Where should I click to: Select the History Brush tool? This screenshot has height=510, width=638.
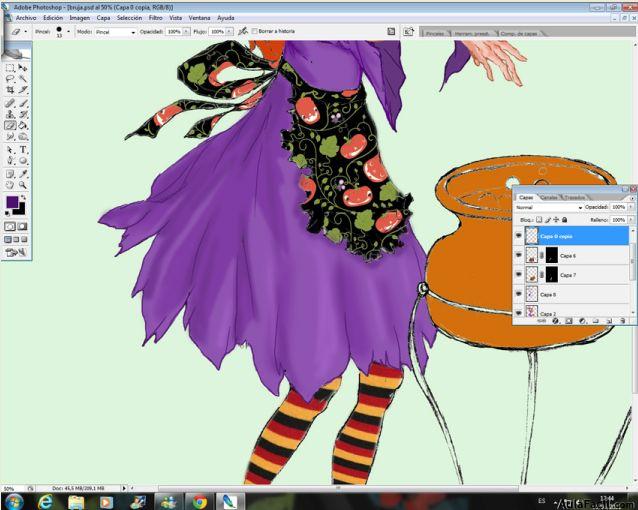pos(23,114)
